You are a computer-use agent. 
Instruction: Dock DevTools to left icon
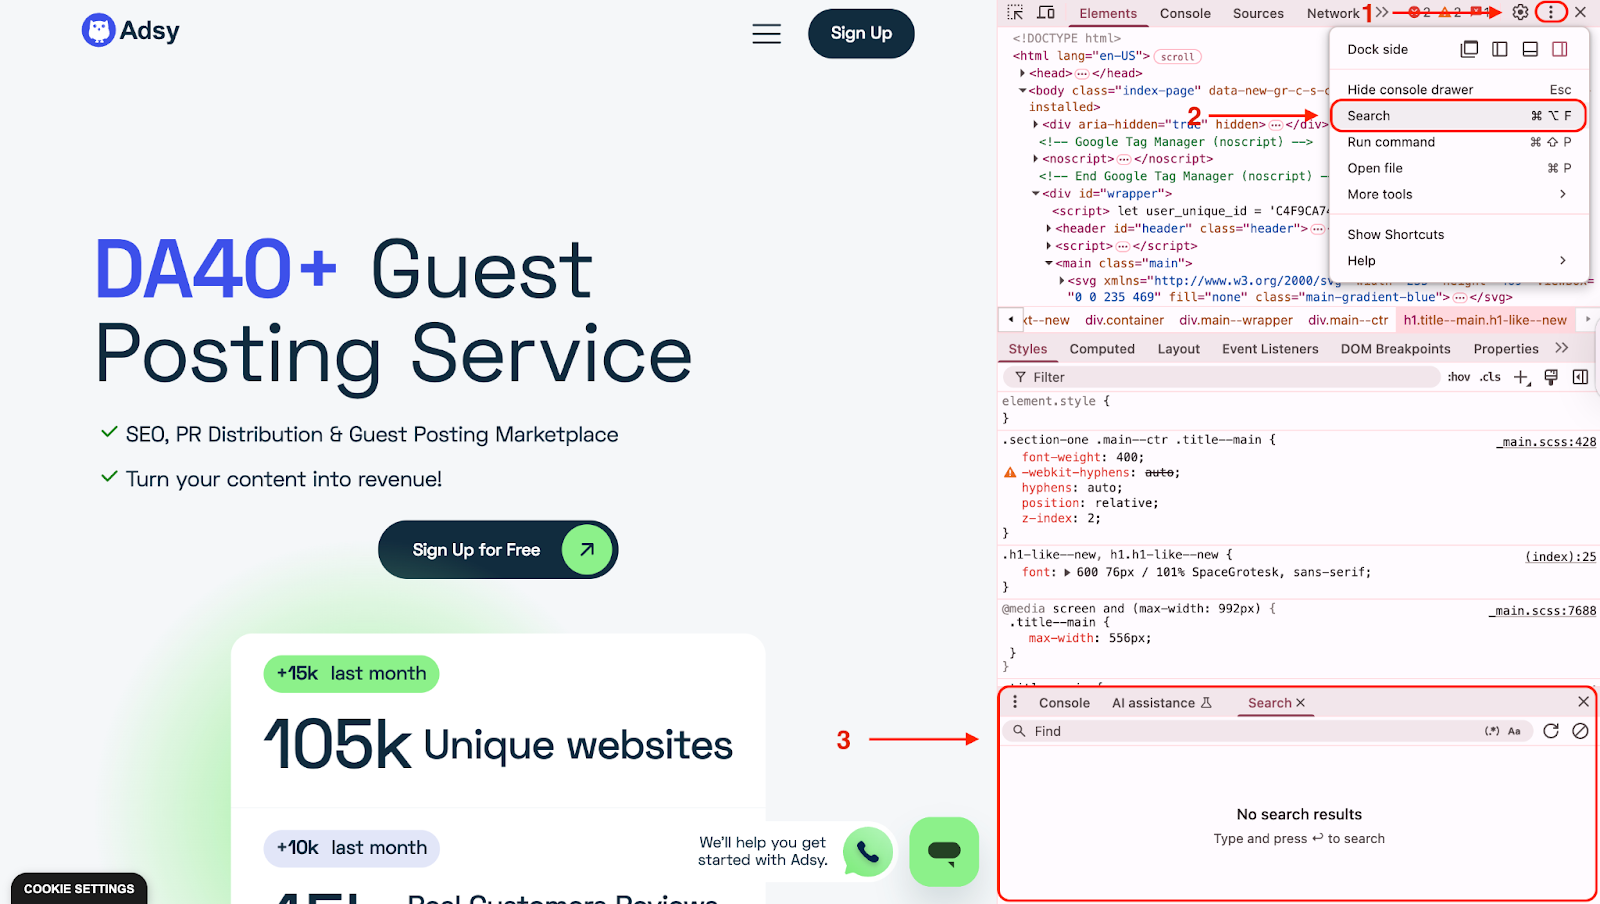coord(1500,49)
